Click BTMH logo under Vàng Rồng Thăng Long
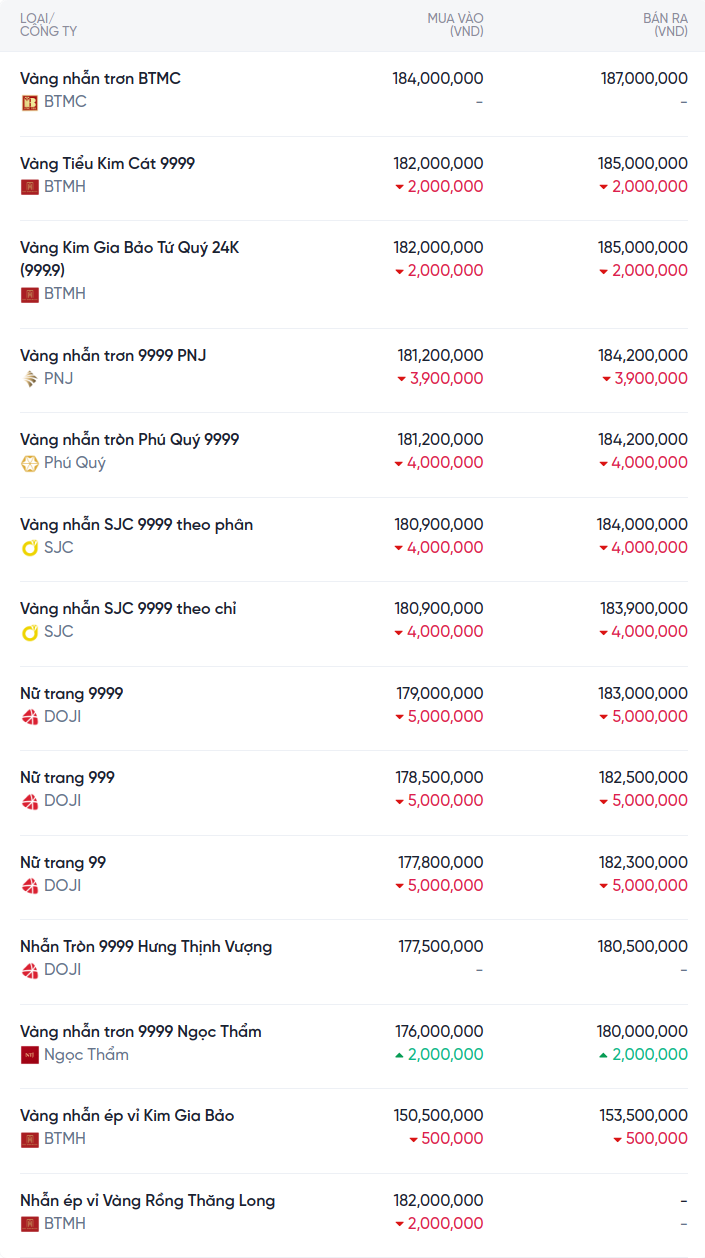The width and height of the screenshot is (705, 1258). pyautogui.click(x=30, y=1224)
